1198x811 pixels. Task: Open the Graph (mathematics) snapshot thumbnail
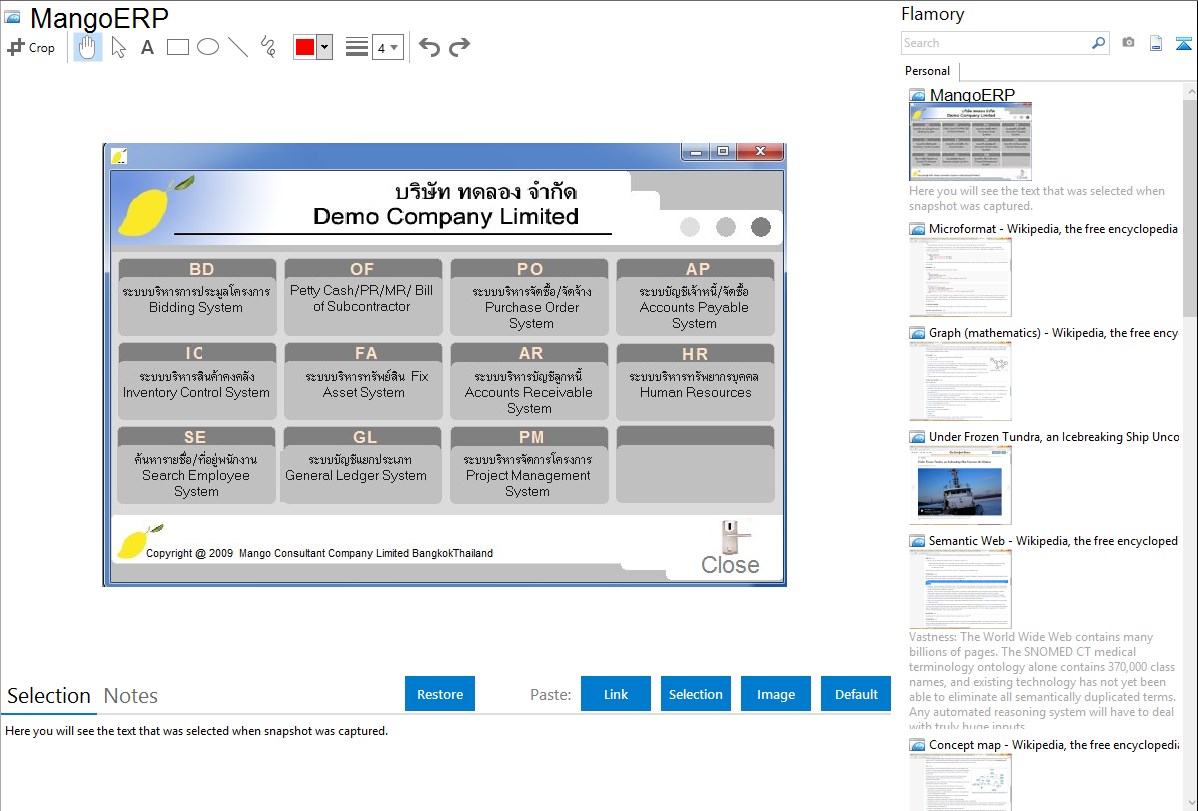point(960,381)
